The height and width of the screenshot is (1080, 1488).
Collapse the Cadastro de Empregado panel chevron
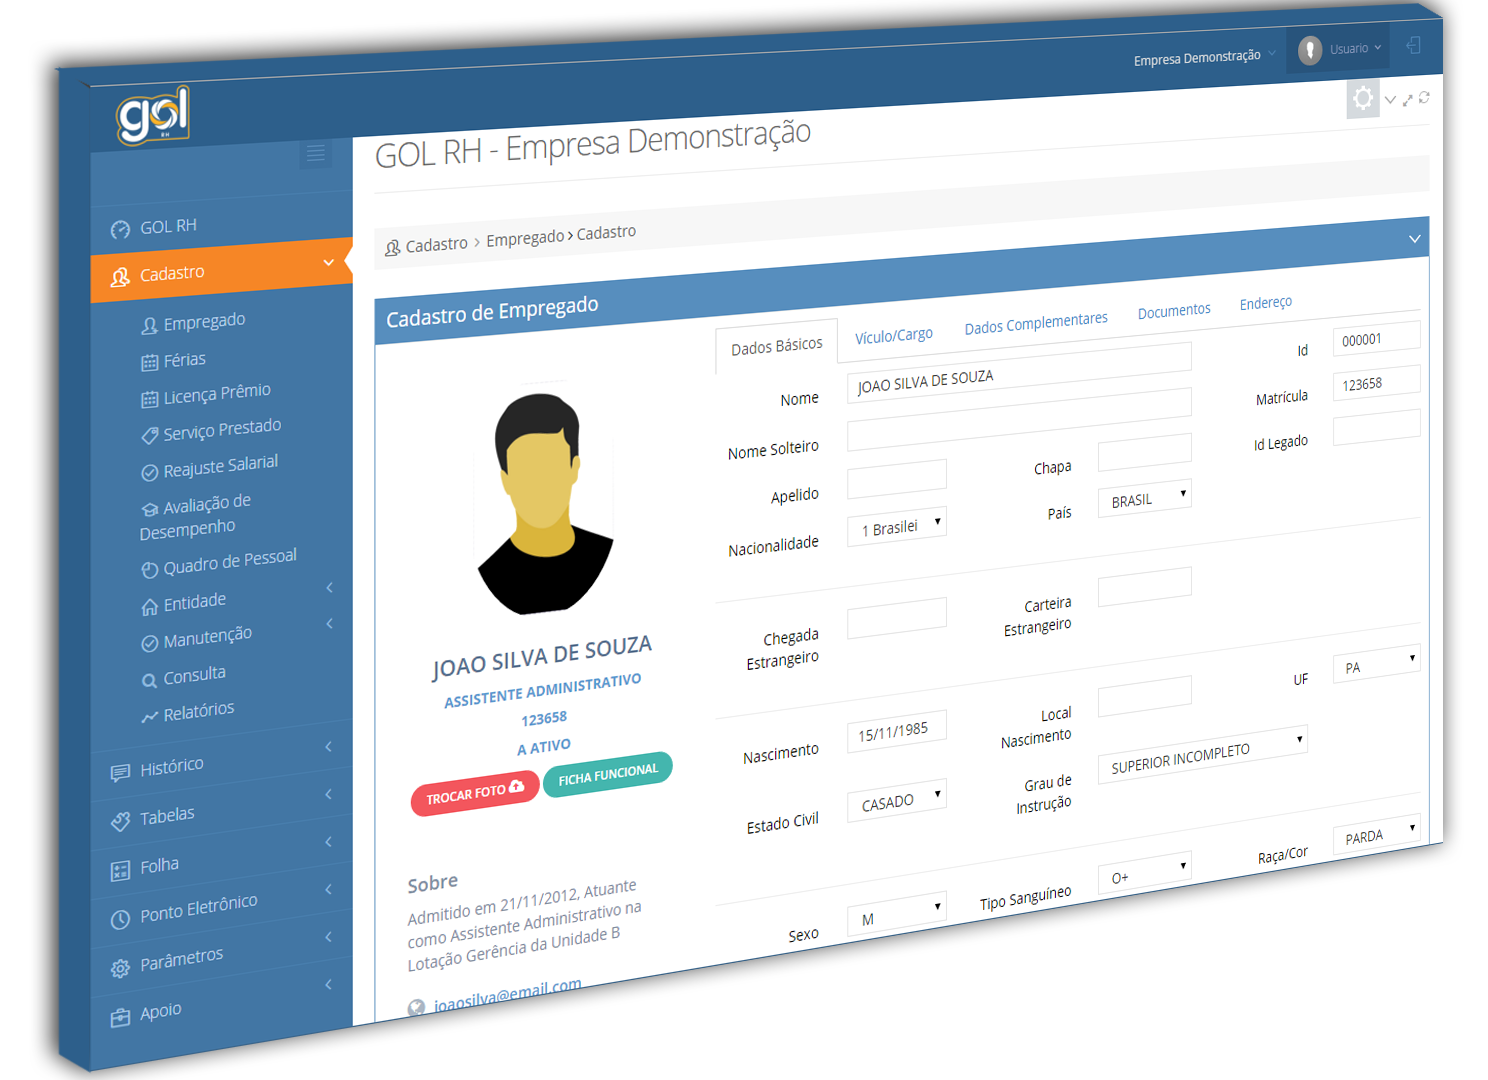pos(1414,239)
